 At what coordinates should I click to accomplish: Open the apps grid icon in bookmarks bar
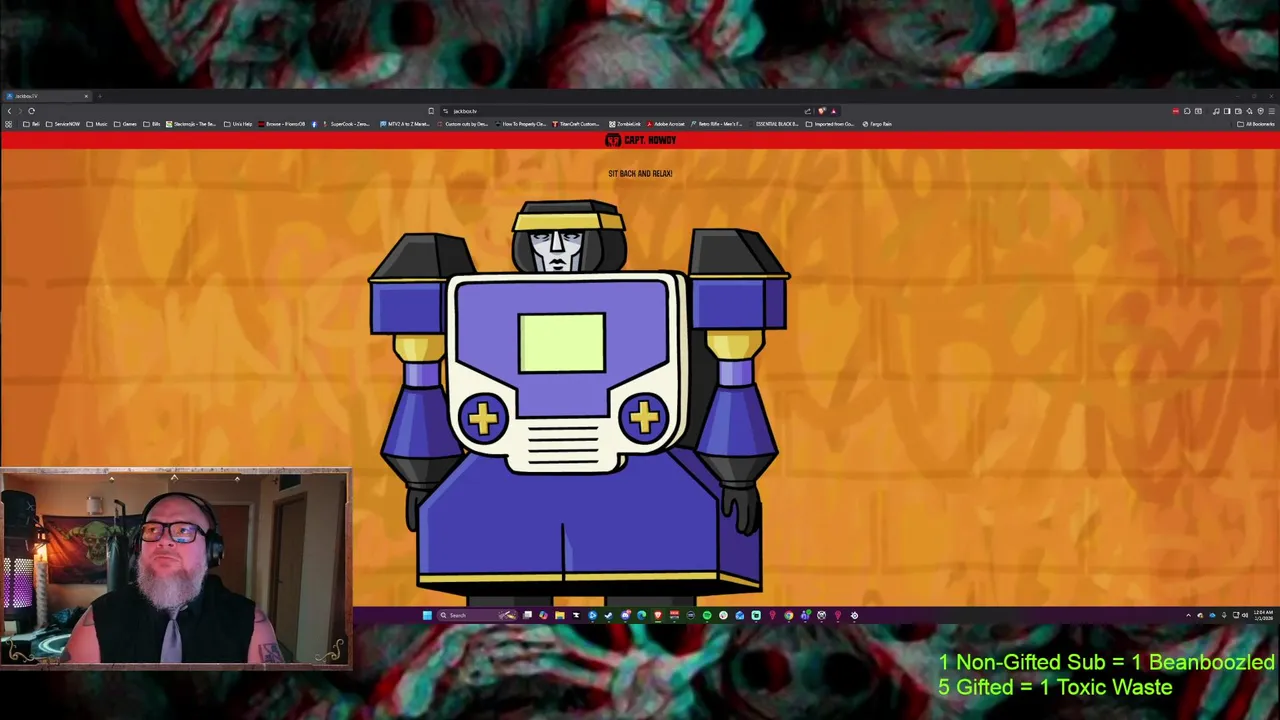click(9, 124)
